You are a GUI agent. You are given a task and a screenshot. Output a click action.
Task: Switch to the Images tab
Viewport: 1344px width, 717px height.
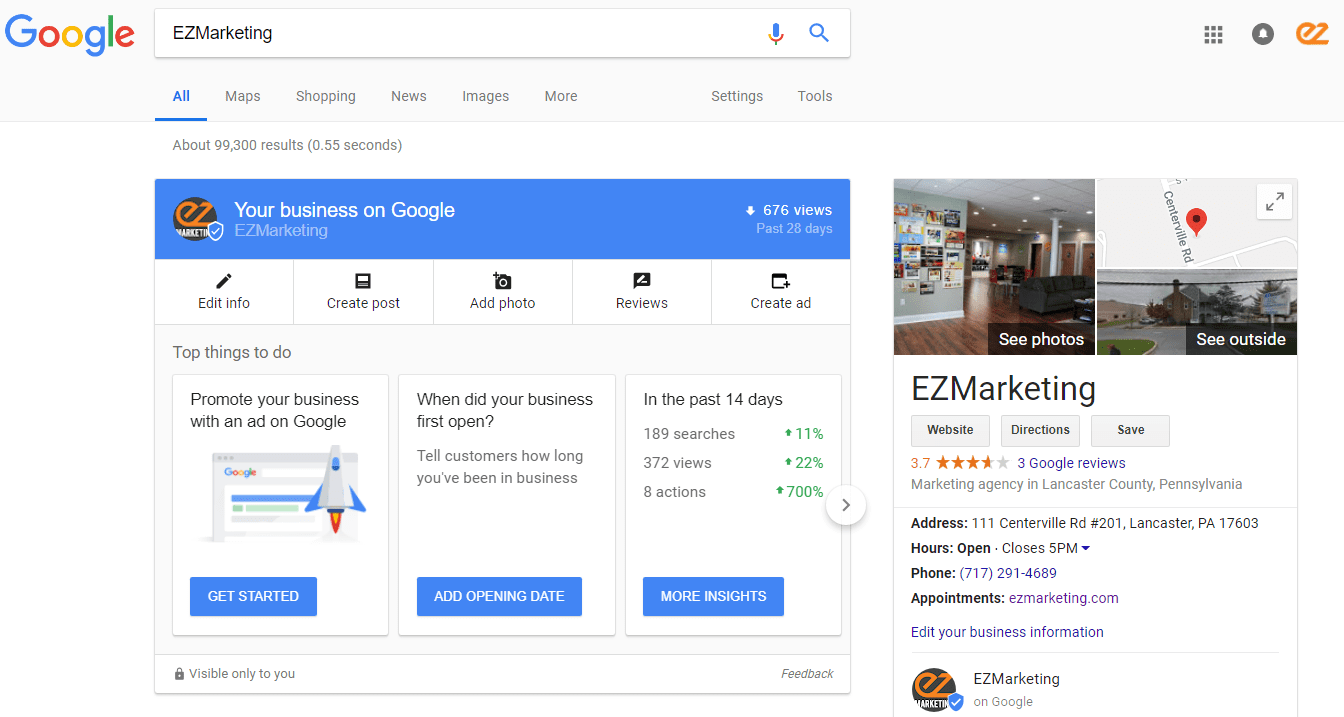[x=485, y=96]
